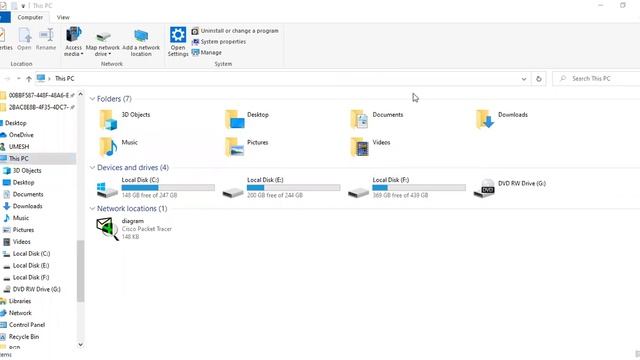Focus the Search This PC field
640x360 pixels.
[596, 78]
